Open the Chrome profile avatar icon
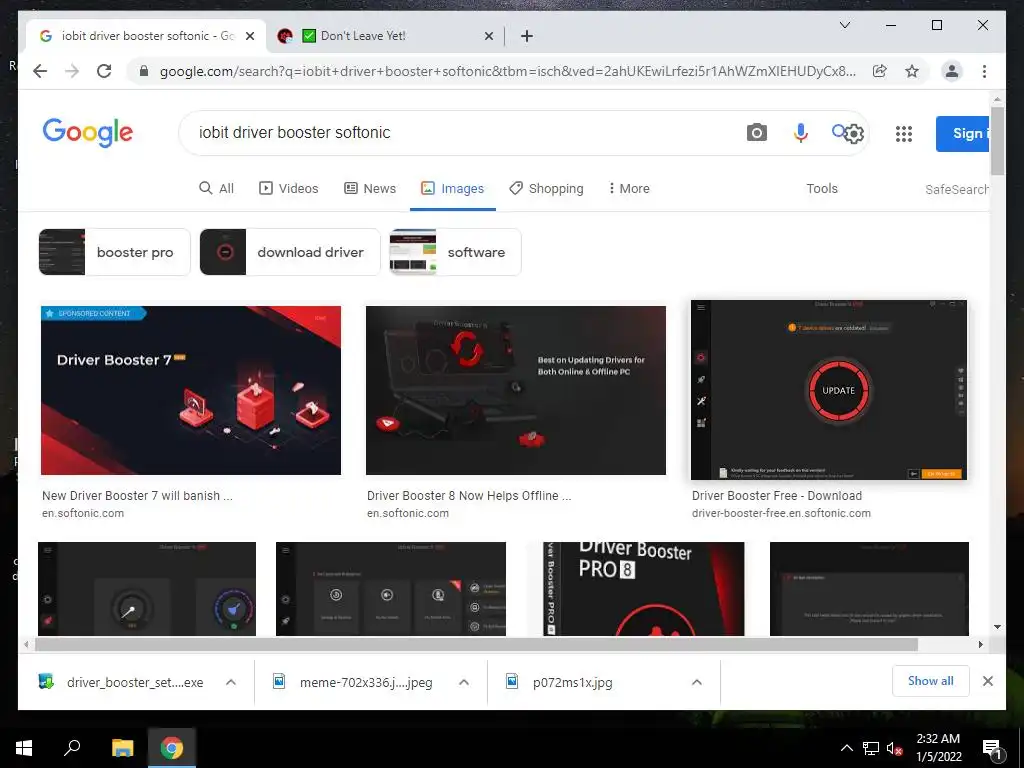This screenshot has width=1024, height=768. pos(952,71)
